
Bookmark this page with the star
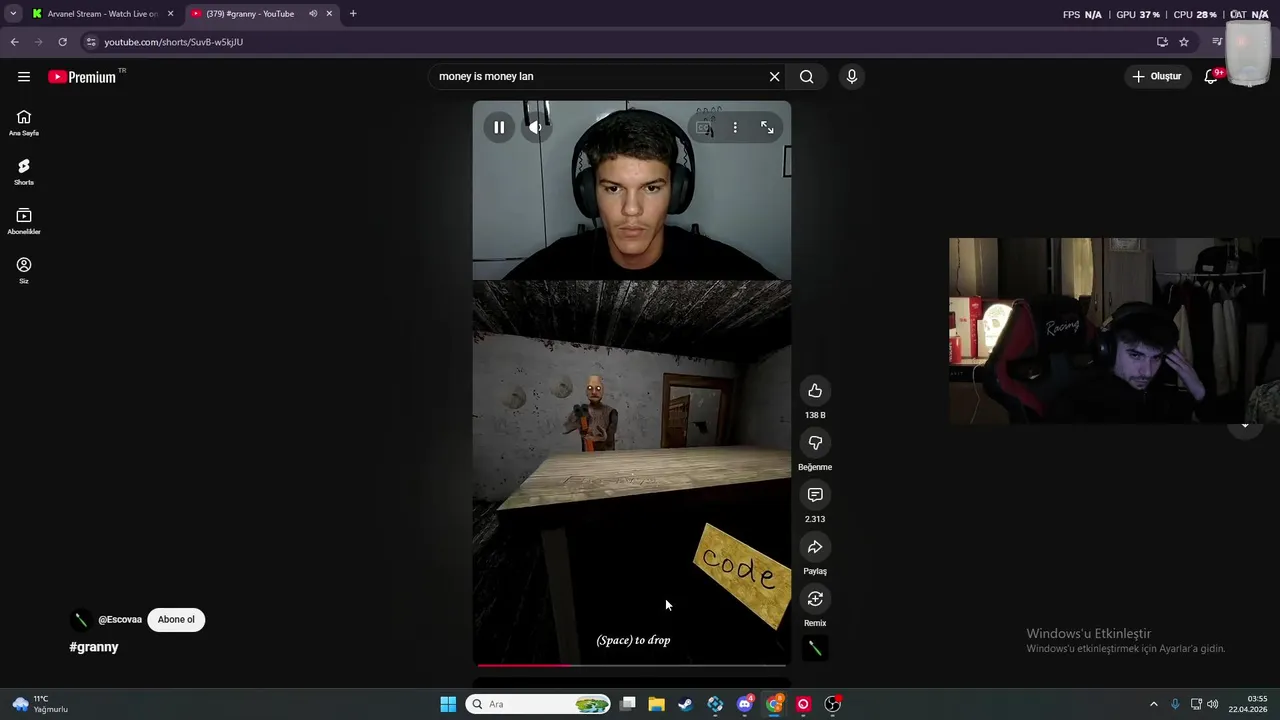[1184, 42]
